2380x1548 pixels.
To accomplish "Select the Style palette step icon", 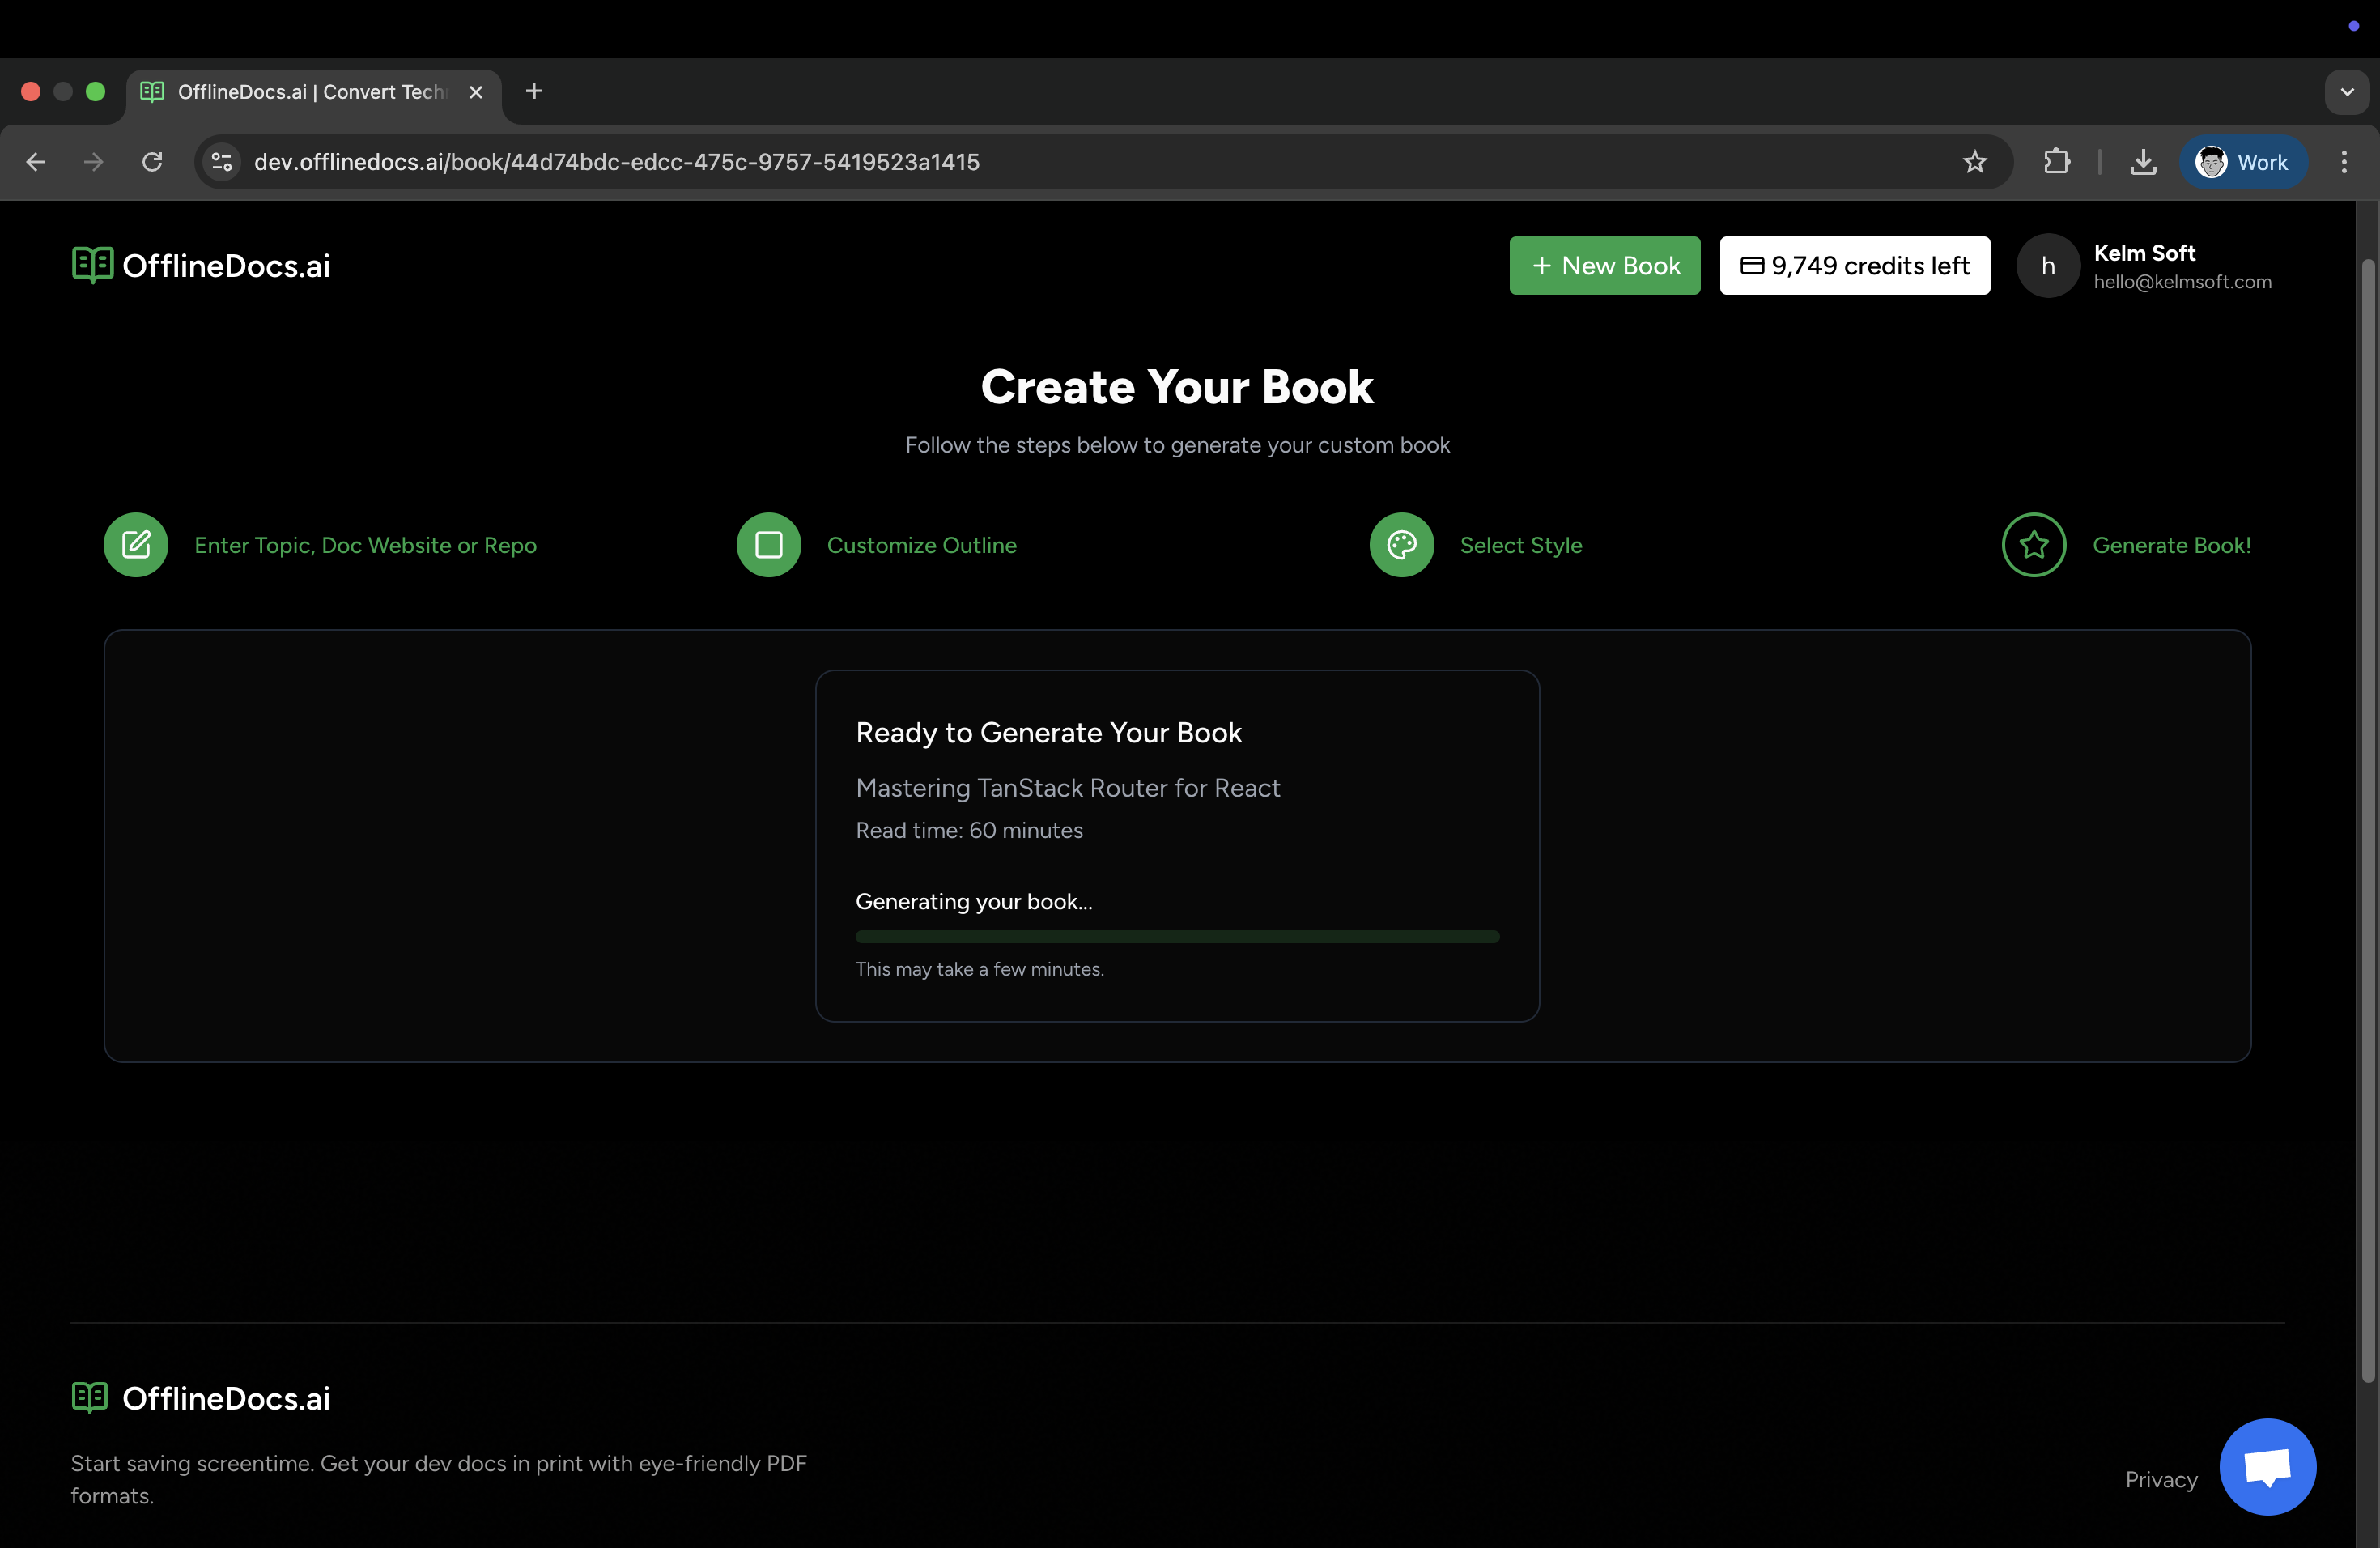I will tap(1401, 545).
